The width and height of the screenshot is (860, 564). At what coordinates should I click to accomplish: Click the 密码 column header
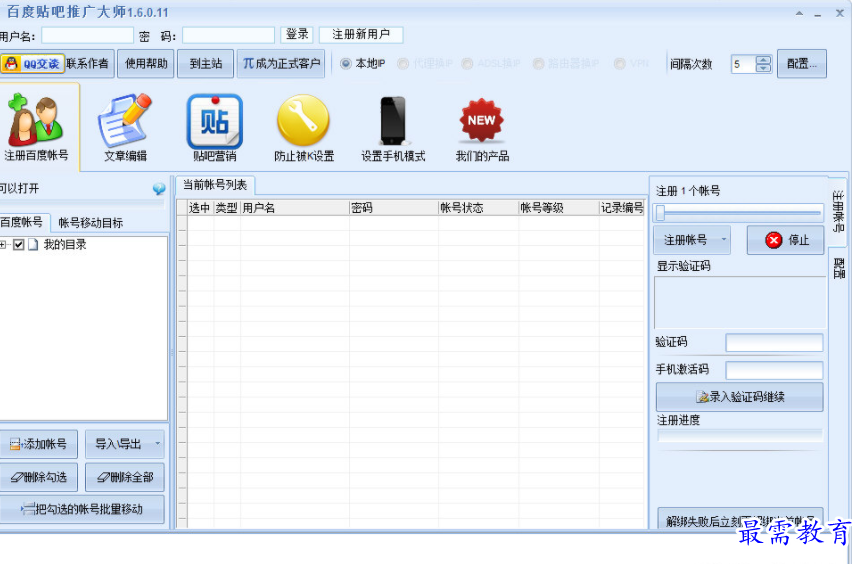tap(394, 208)
